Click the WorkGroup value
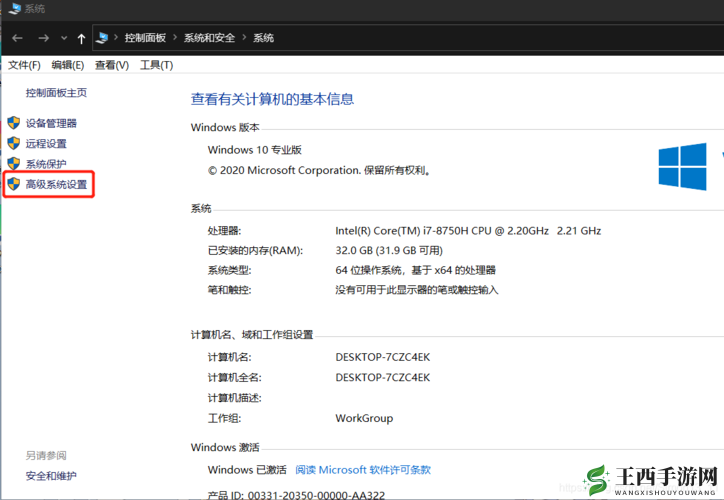Screen dimensions: 724x500 [x=364, y=418]
